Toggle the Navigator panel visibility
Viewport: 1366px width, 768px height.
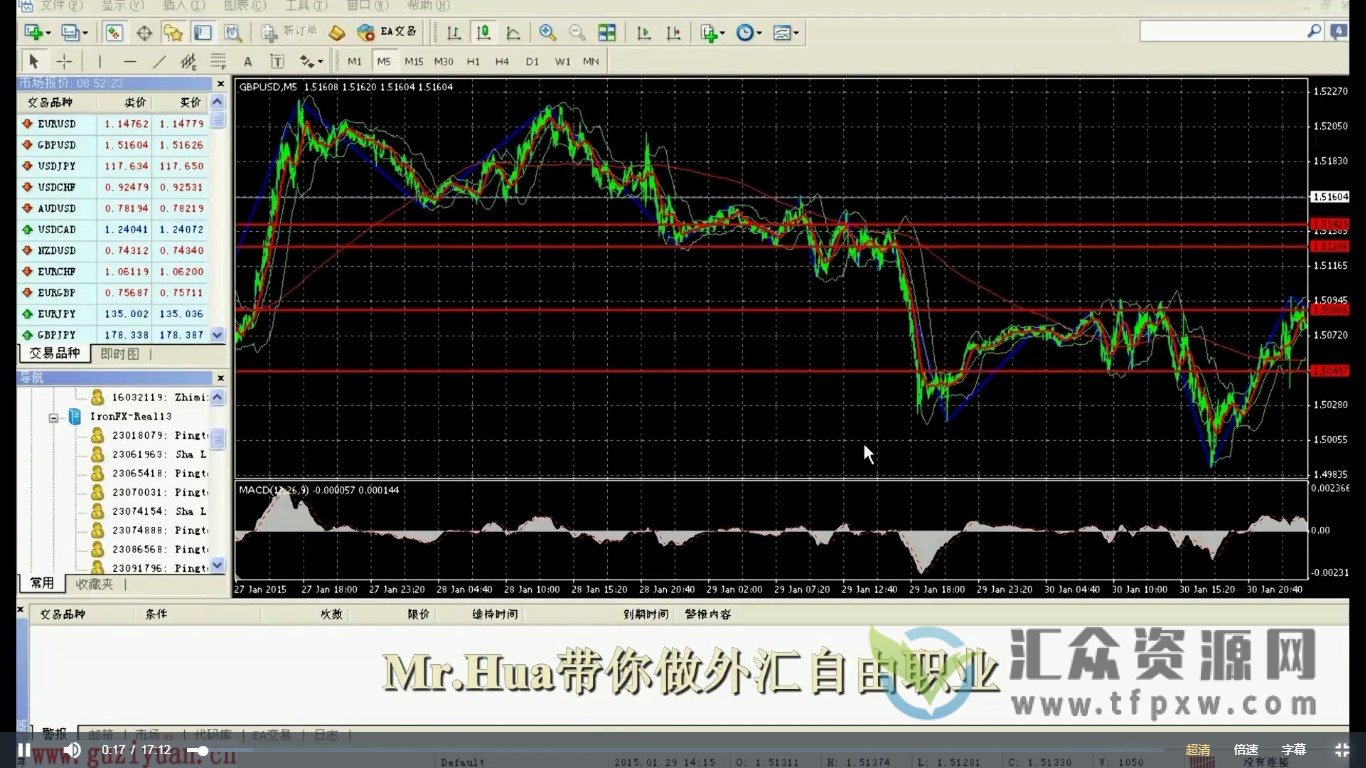[173, 32]
